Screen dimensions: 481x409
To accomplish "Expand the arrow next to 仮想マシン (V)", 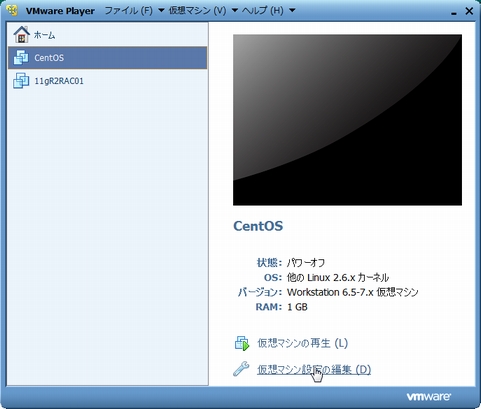I will pos(235,11).
